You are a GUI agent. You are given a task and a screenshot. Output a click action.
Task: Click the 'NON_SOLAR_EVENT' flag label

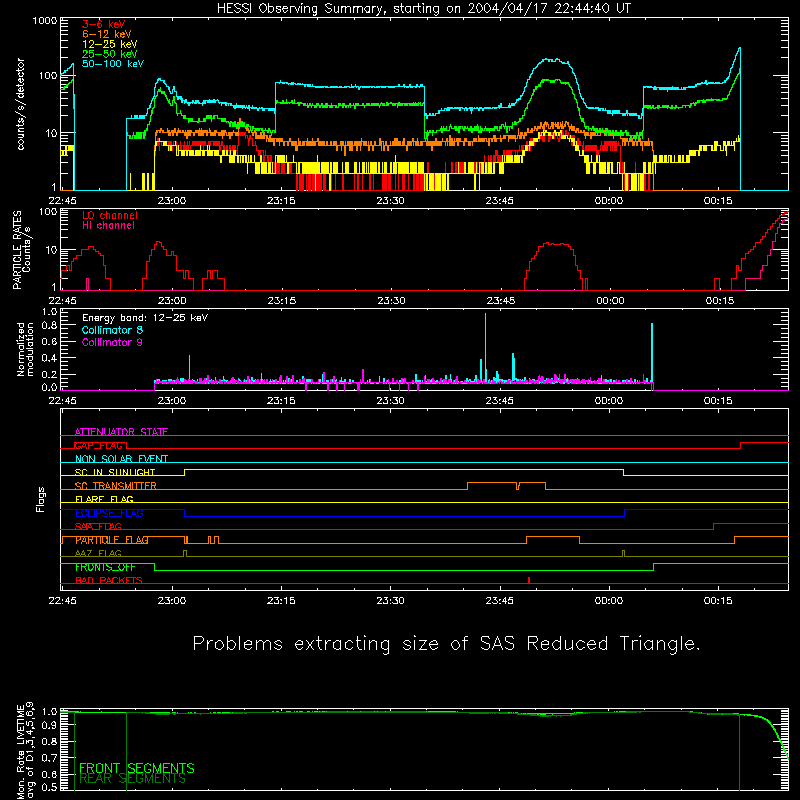click(x=121, y=459)
